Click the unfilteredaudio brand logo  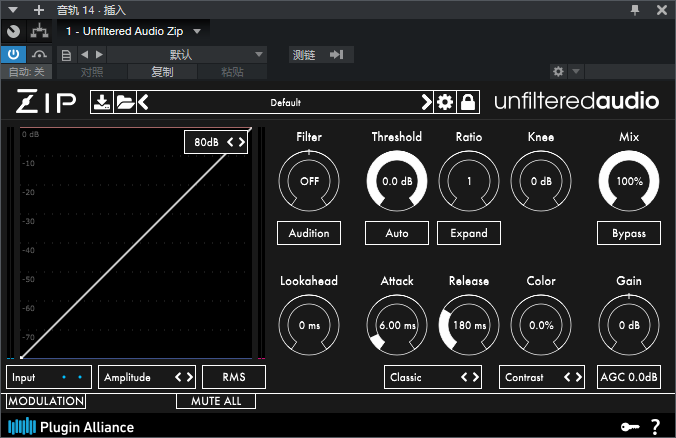click(576, 101)
